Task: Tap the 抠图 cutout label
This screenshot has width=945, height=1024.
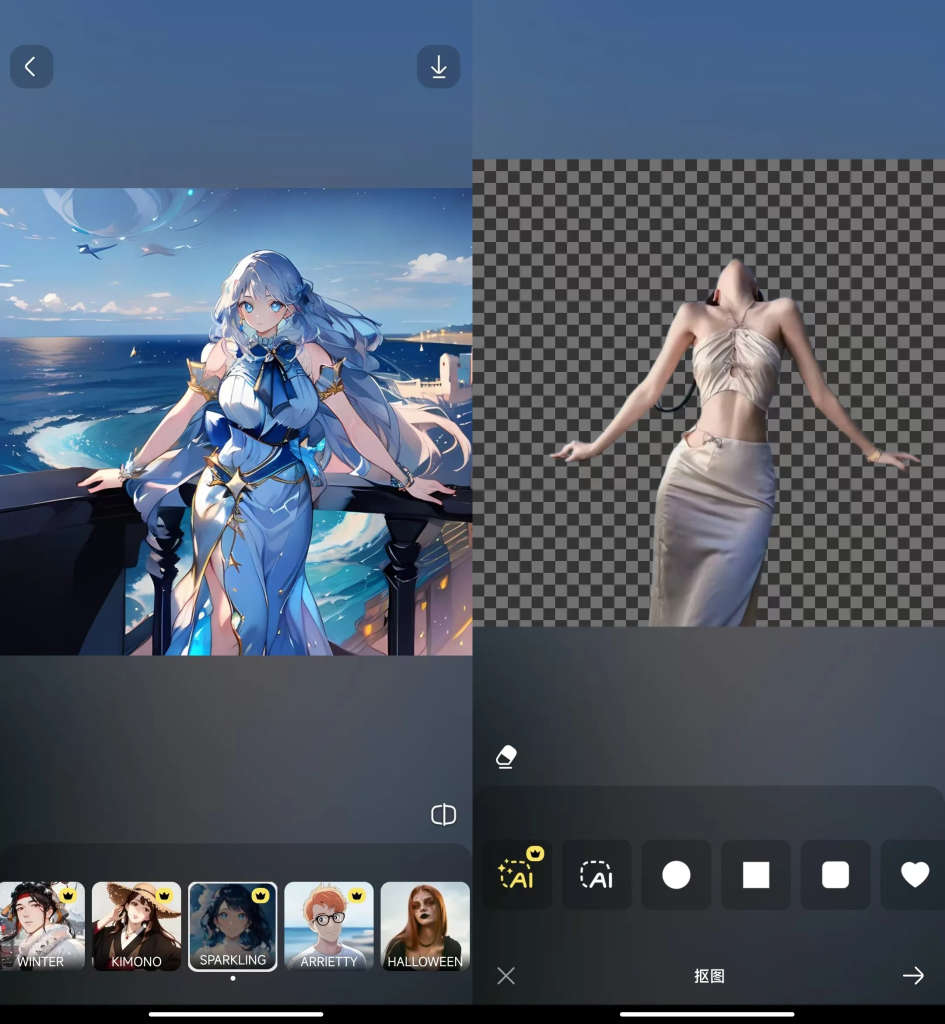Action: [x=709, y=976]
